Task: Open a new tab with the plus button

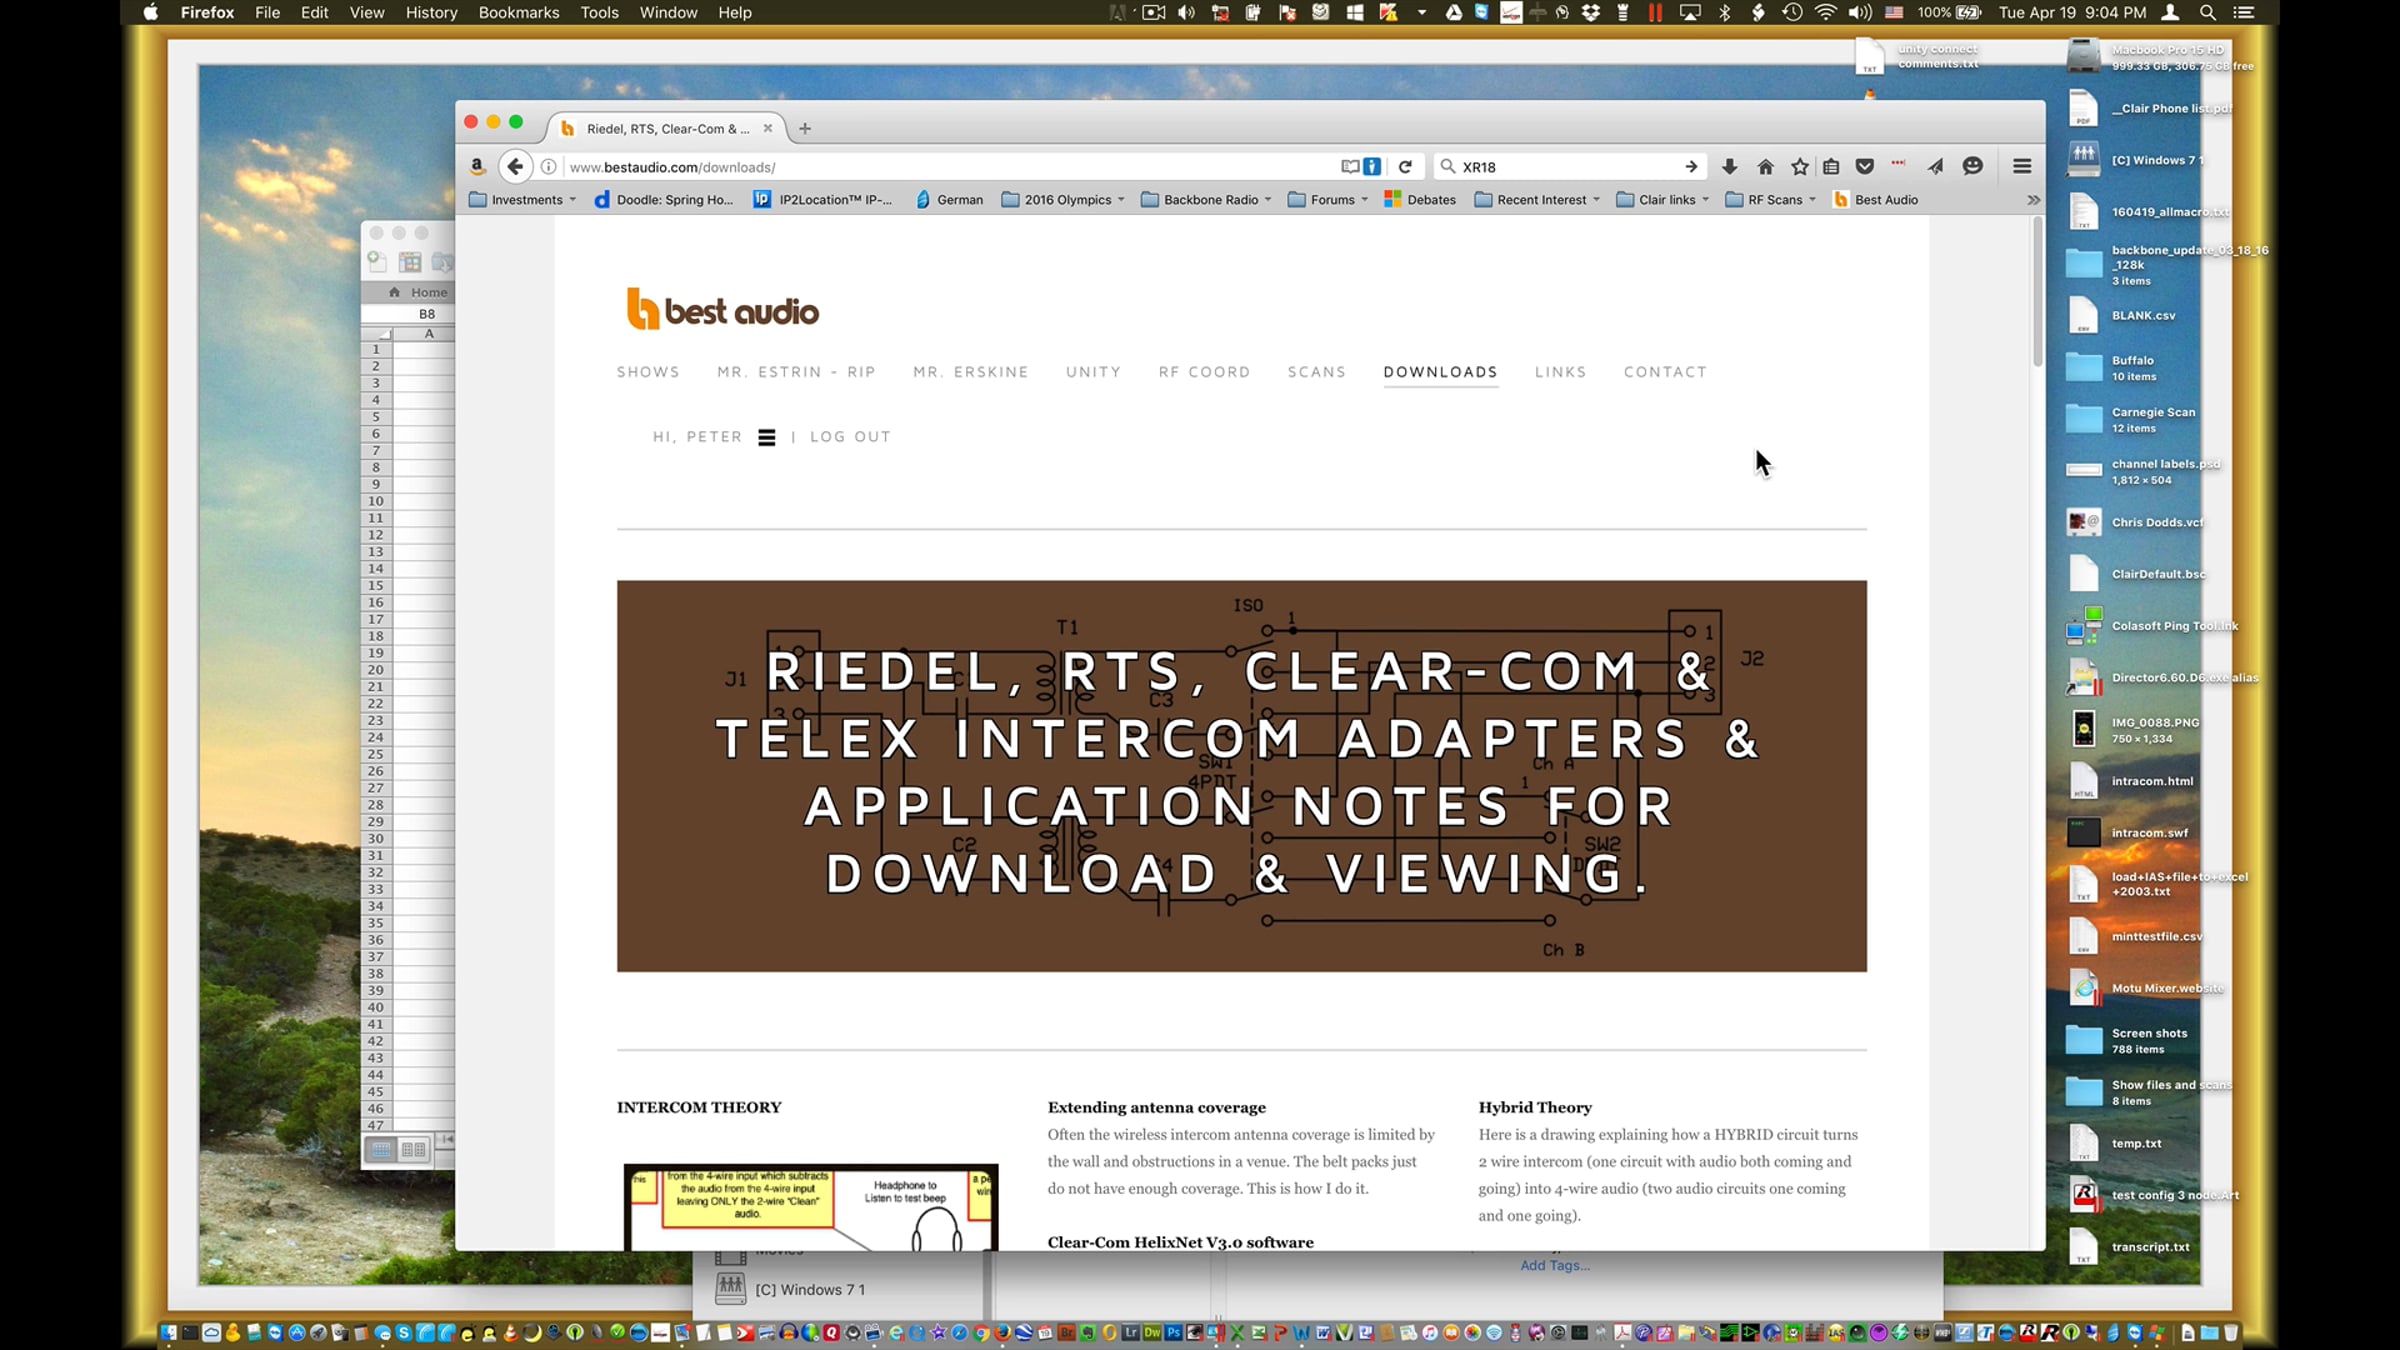Action: (x=805, y=129)
